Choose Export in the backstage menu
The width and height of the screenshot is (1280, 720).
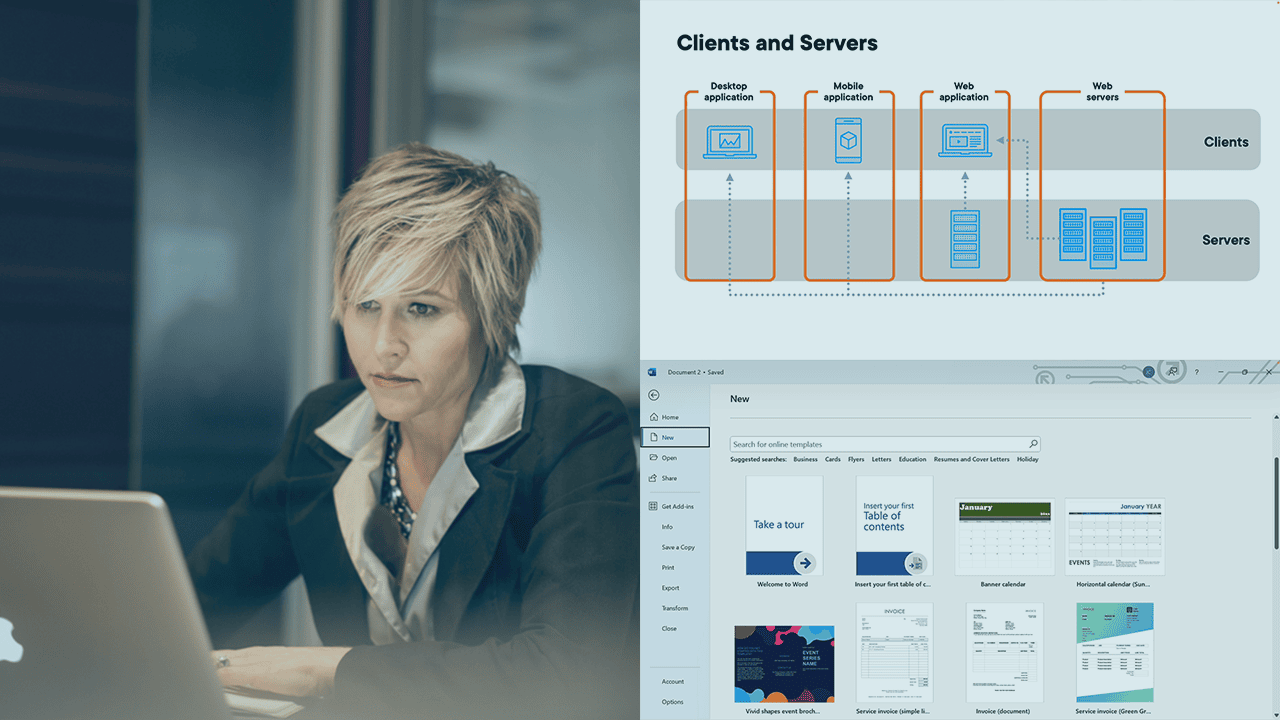[670, 588]
